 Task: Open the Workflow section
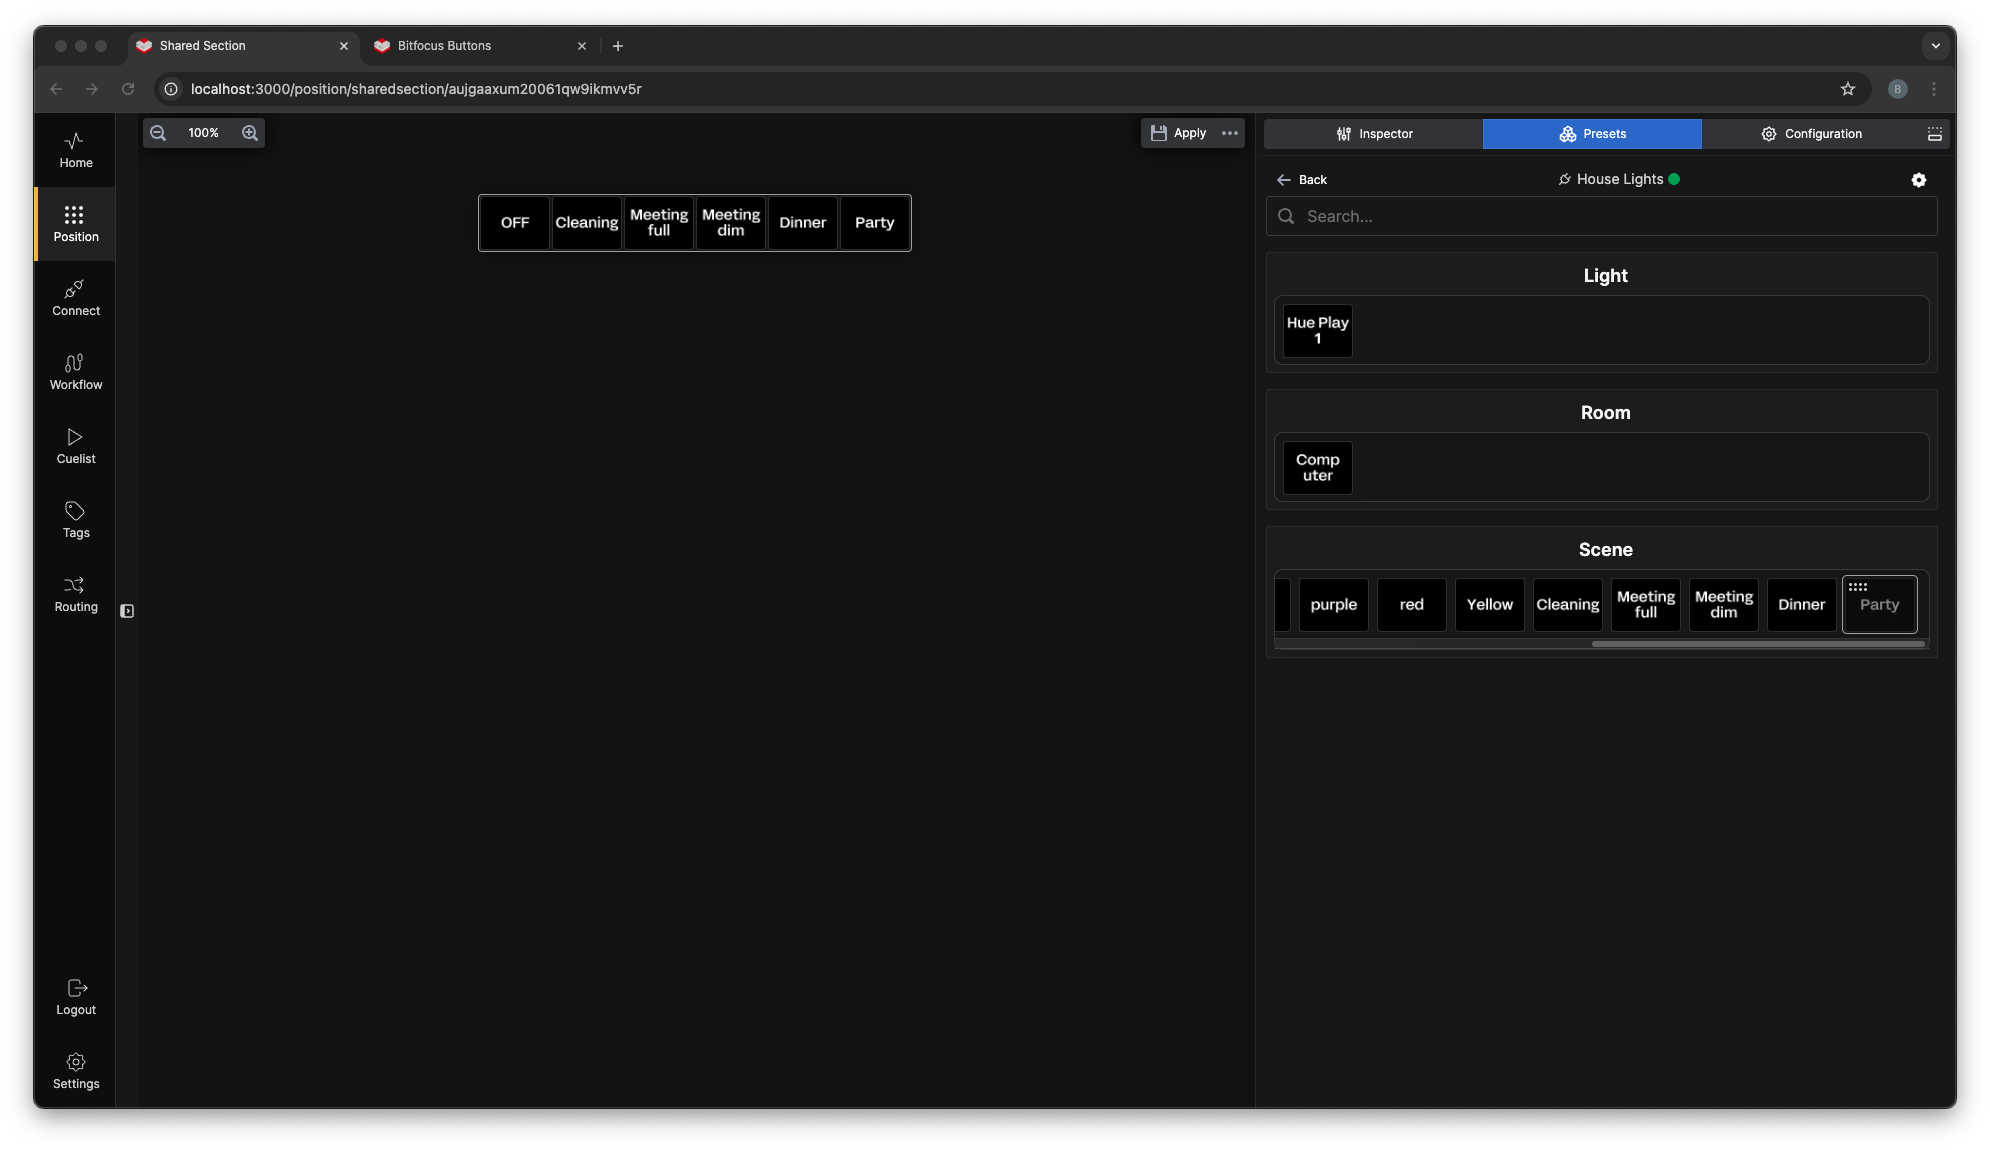(75, 372)
